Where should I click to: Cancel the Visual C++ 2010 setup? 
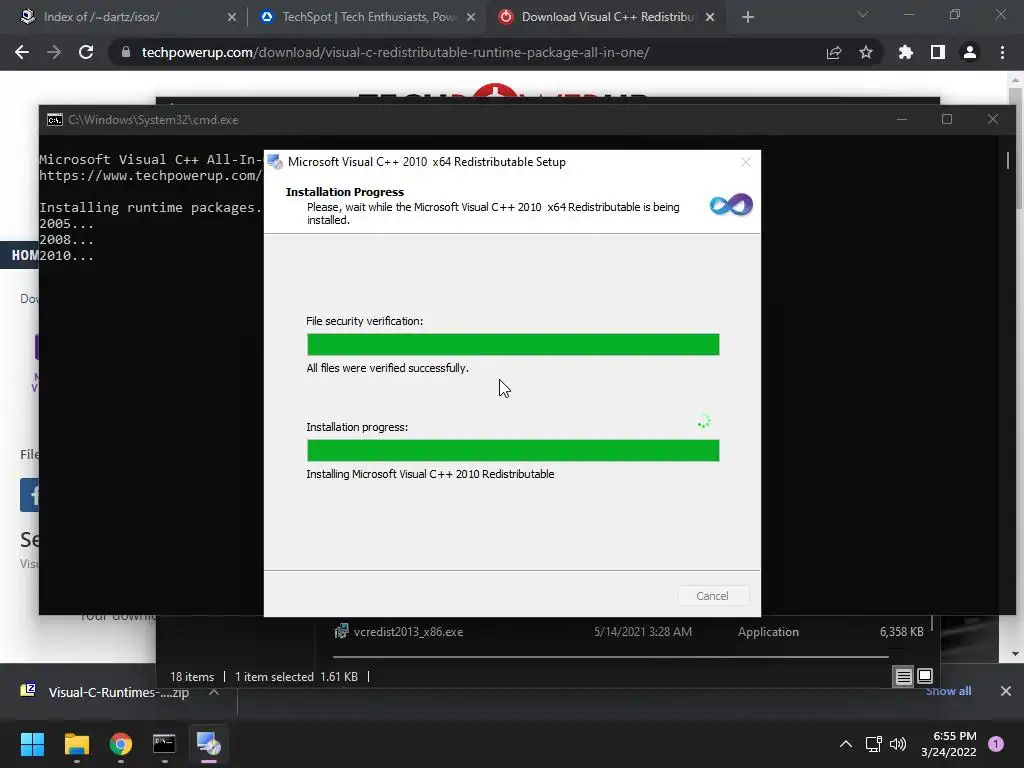tap(712, 596)
